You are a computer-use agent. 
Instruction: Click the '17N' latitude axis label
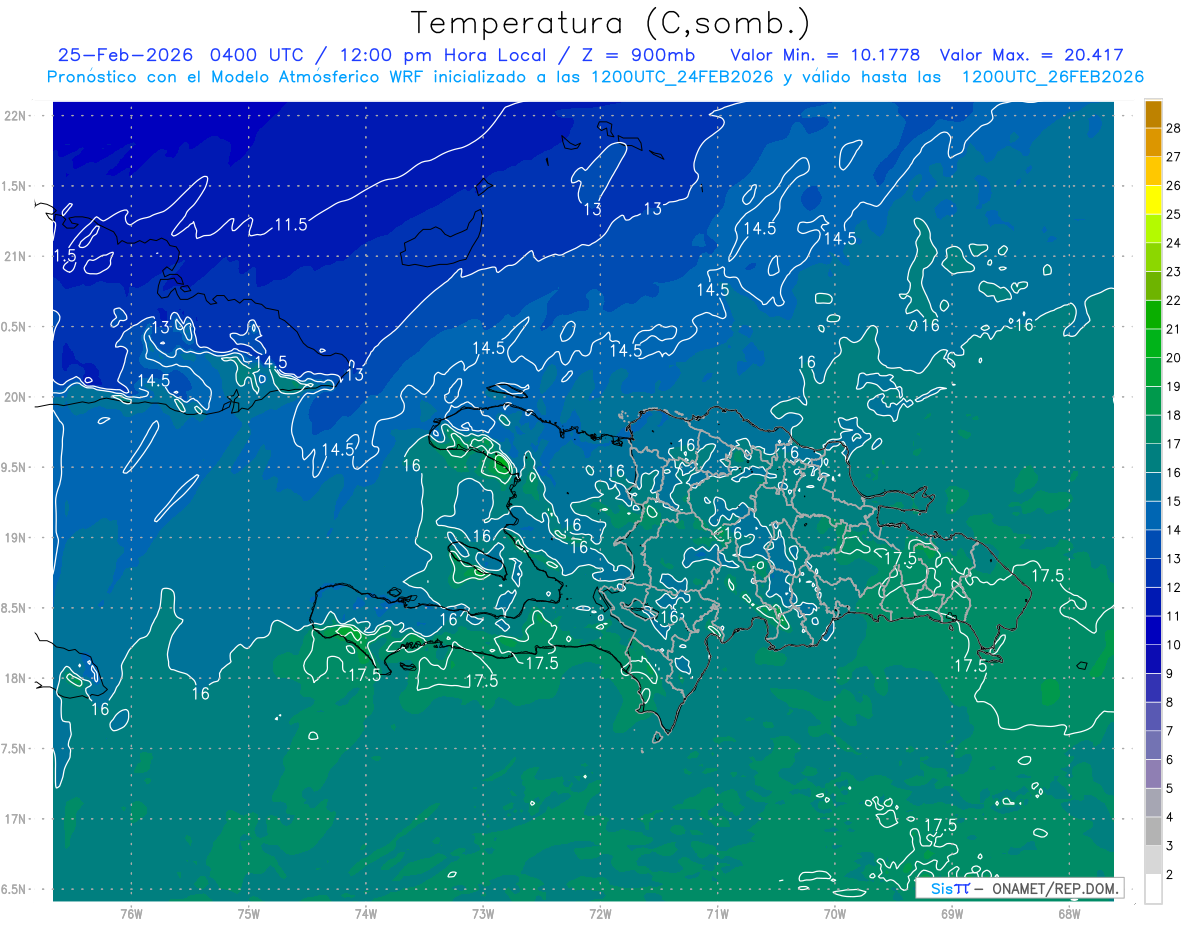15,819
